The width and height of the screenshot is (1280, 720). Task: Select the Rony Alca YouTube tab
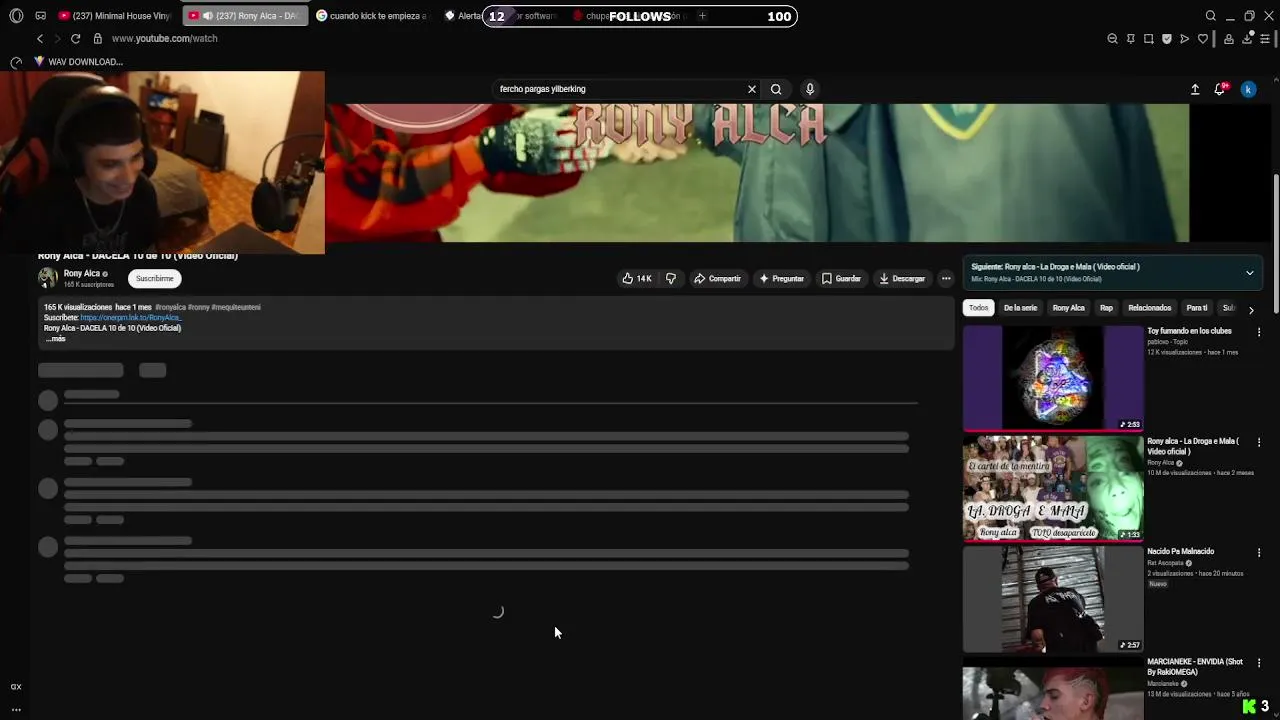[245, 16]
